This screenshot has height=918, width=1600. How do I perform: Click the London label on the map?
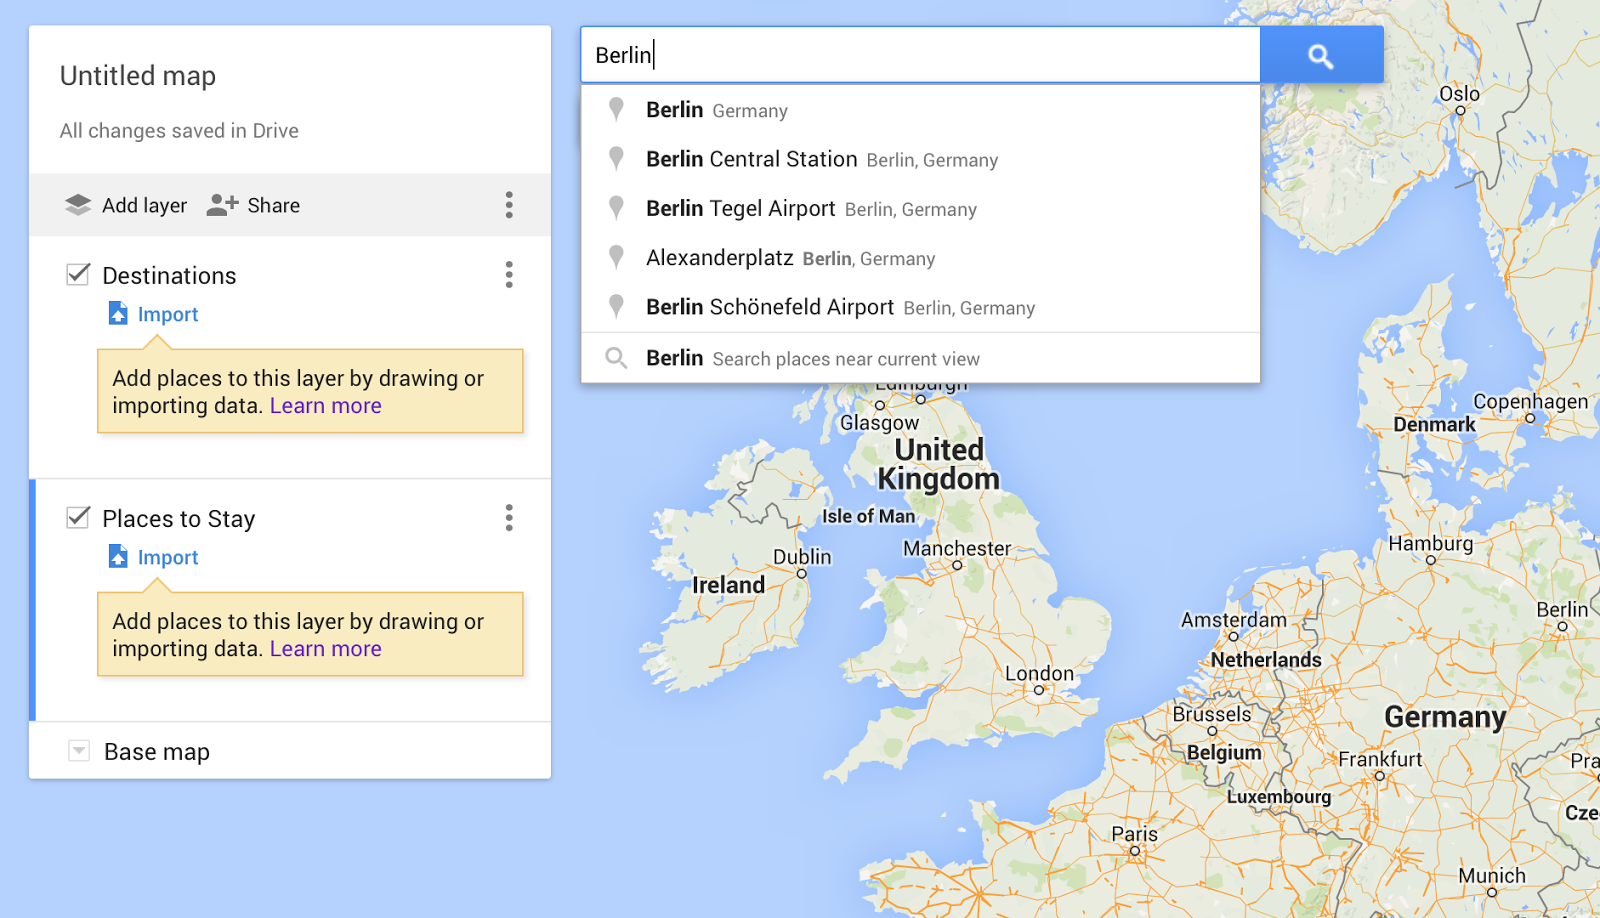click(x=1040, y=674)
